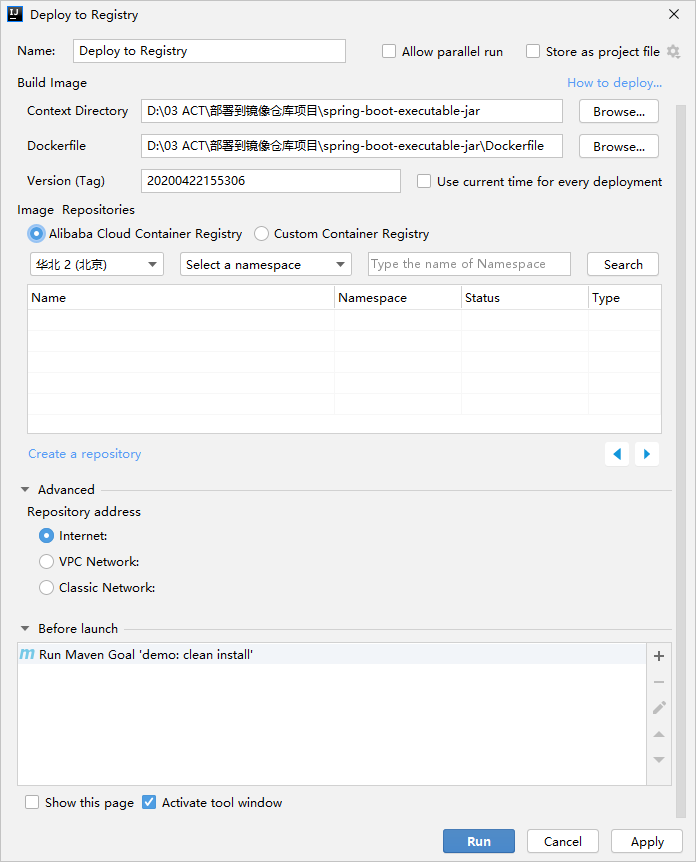Uncheck Activate tool window

click(149, 802)
